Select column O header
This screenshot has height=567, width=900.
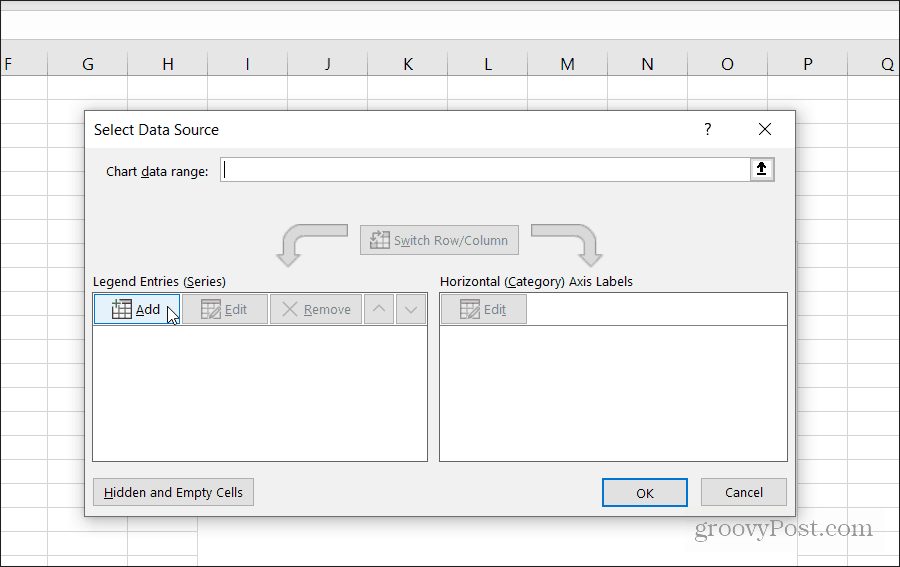coord(727,63)
